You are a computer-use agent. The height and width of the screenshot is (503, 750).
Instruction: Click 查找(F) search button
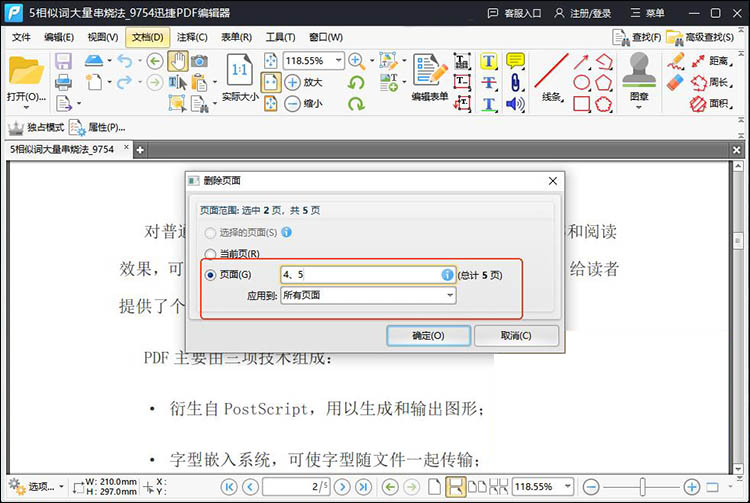637,37
